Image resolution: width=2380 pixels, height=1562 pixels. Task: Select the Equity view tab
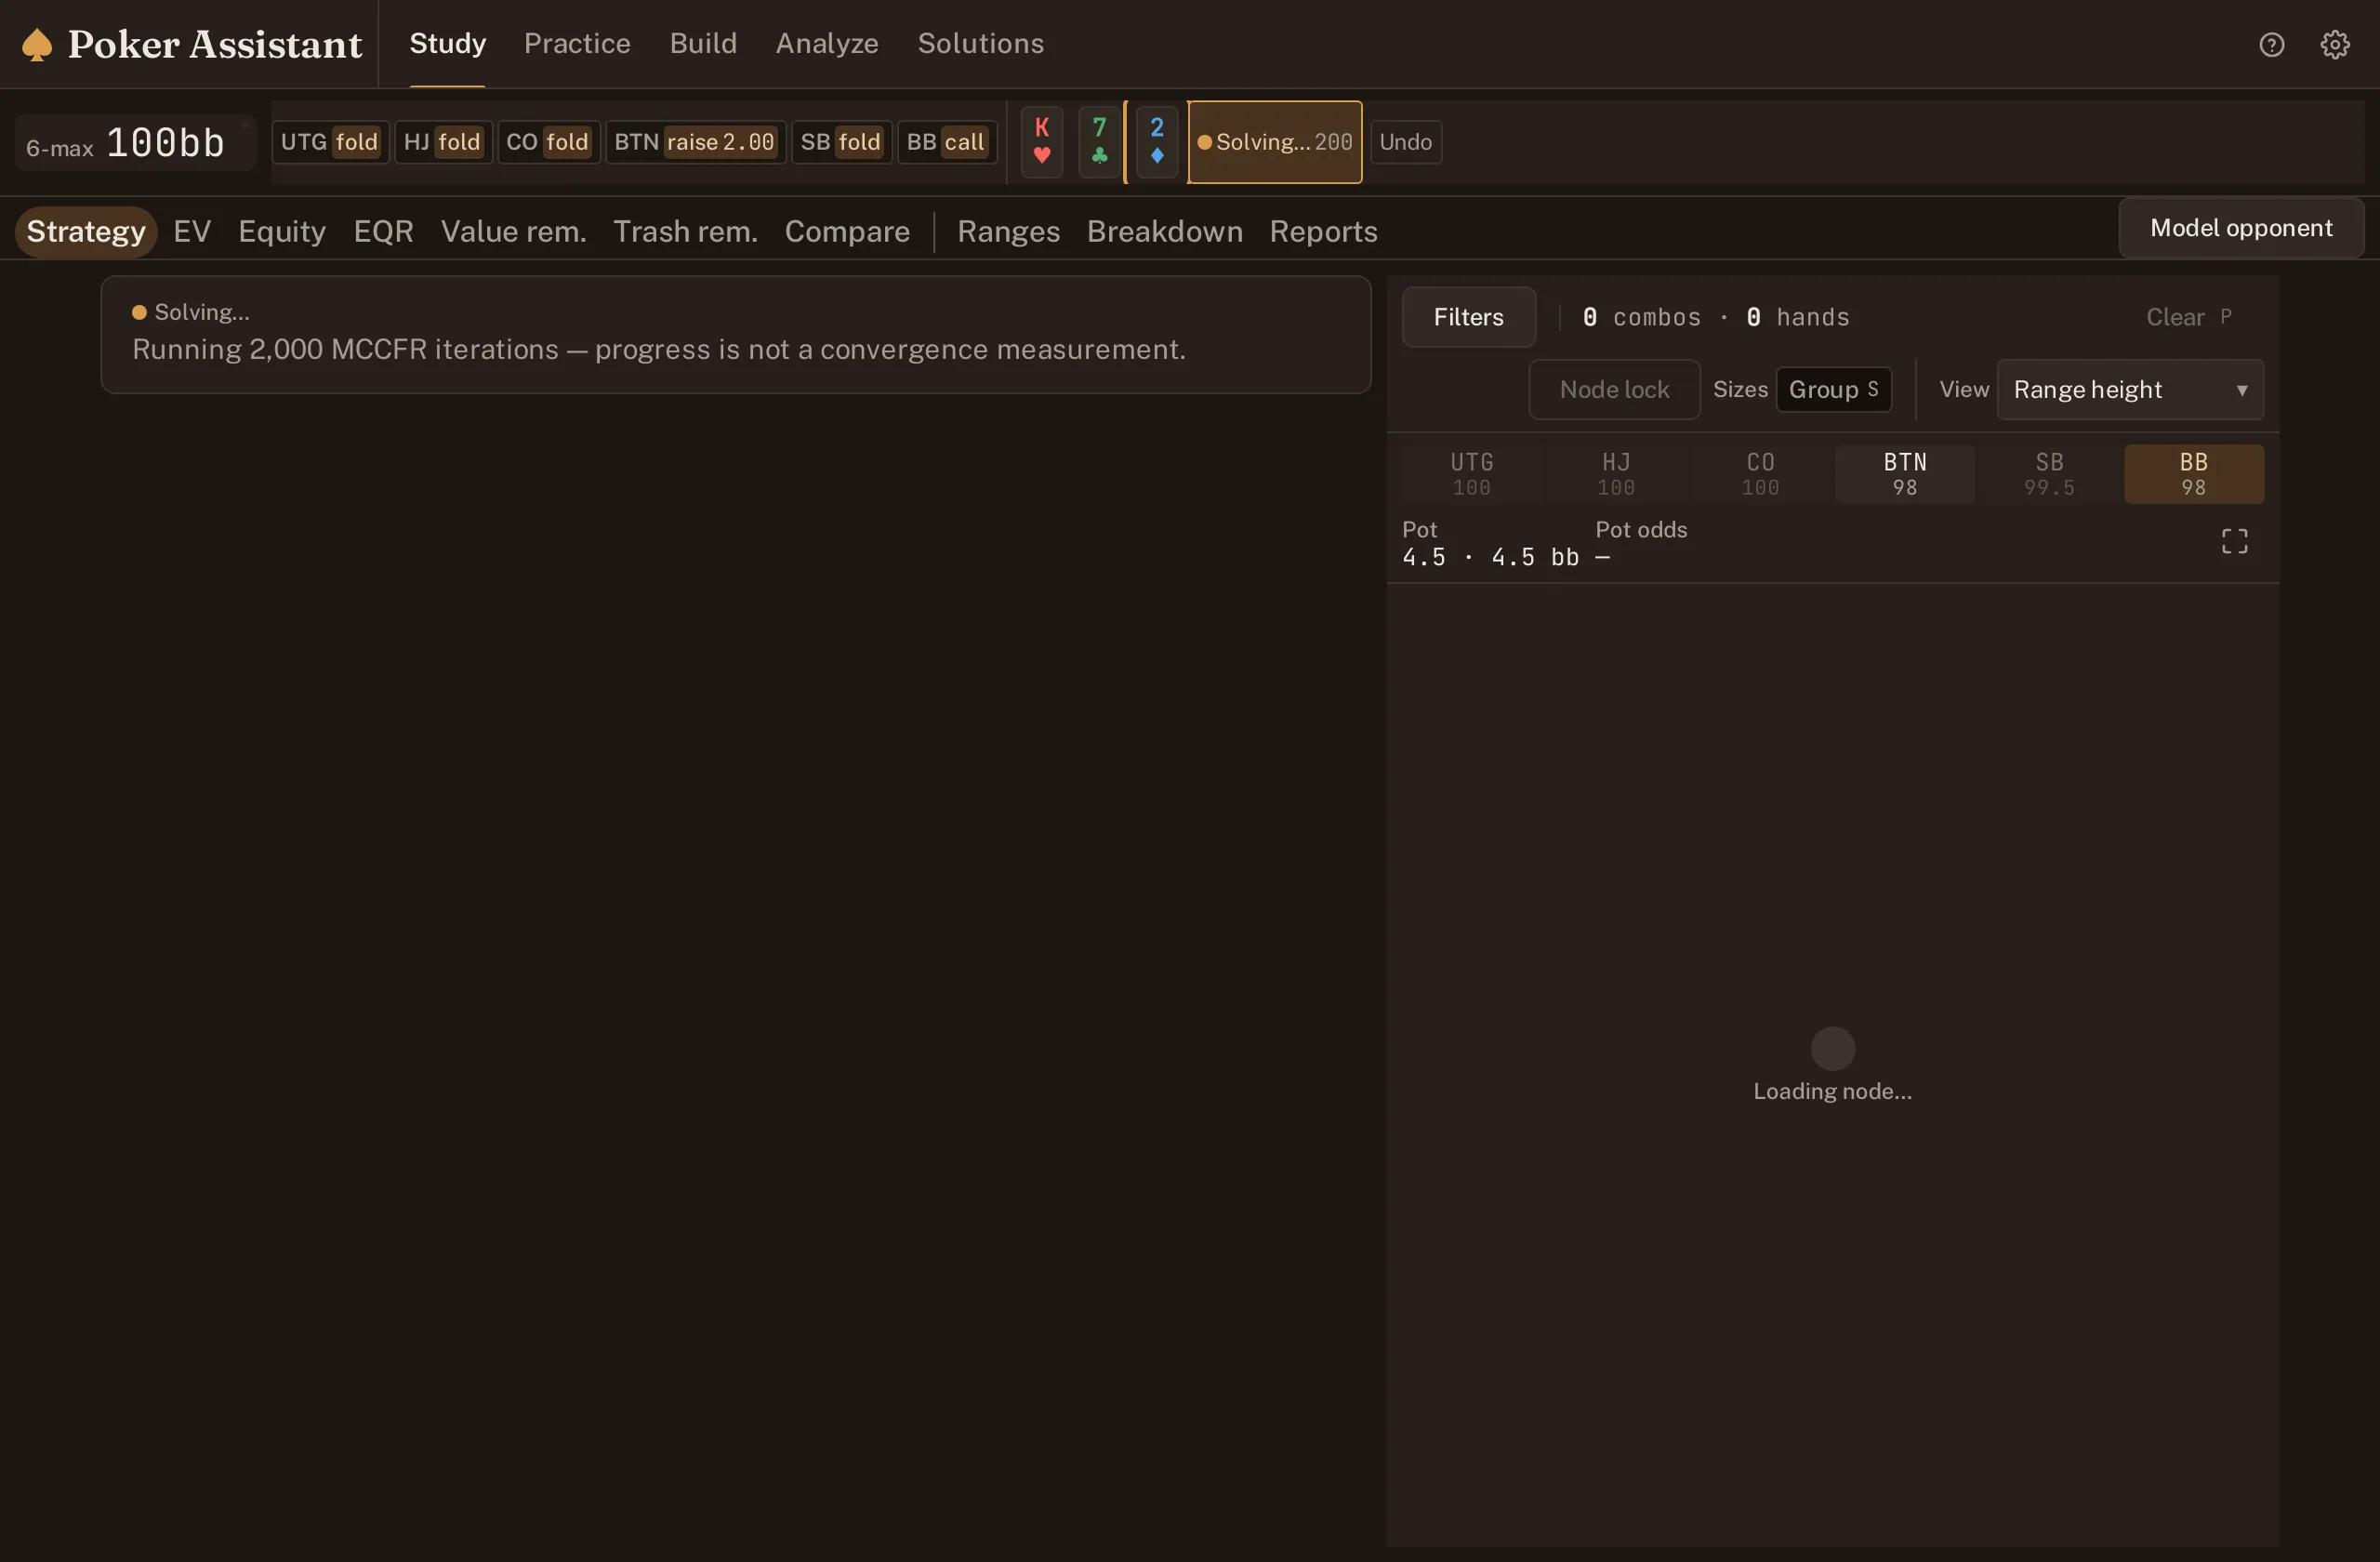click(x=282, y=232)
